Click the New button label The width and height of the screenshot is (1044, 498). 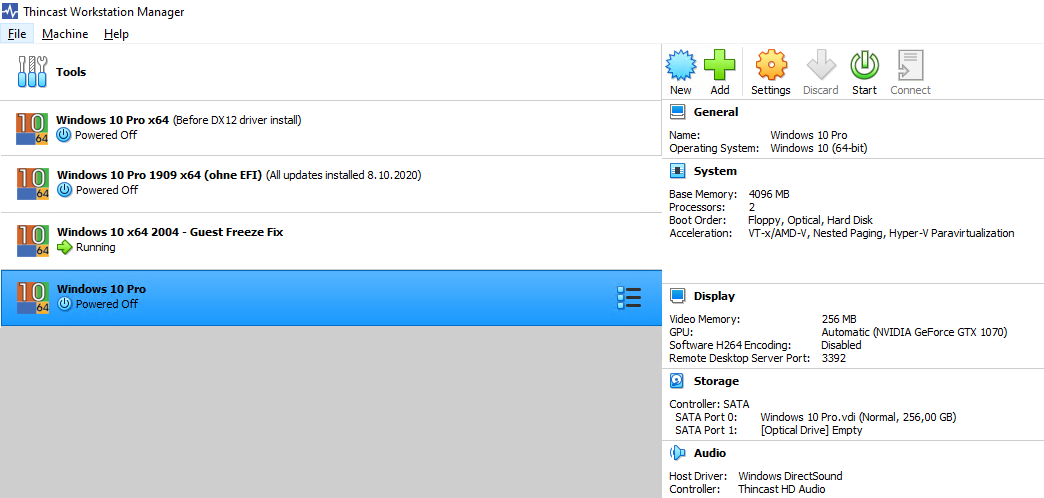(x=680, y=90)
